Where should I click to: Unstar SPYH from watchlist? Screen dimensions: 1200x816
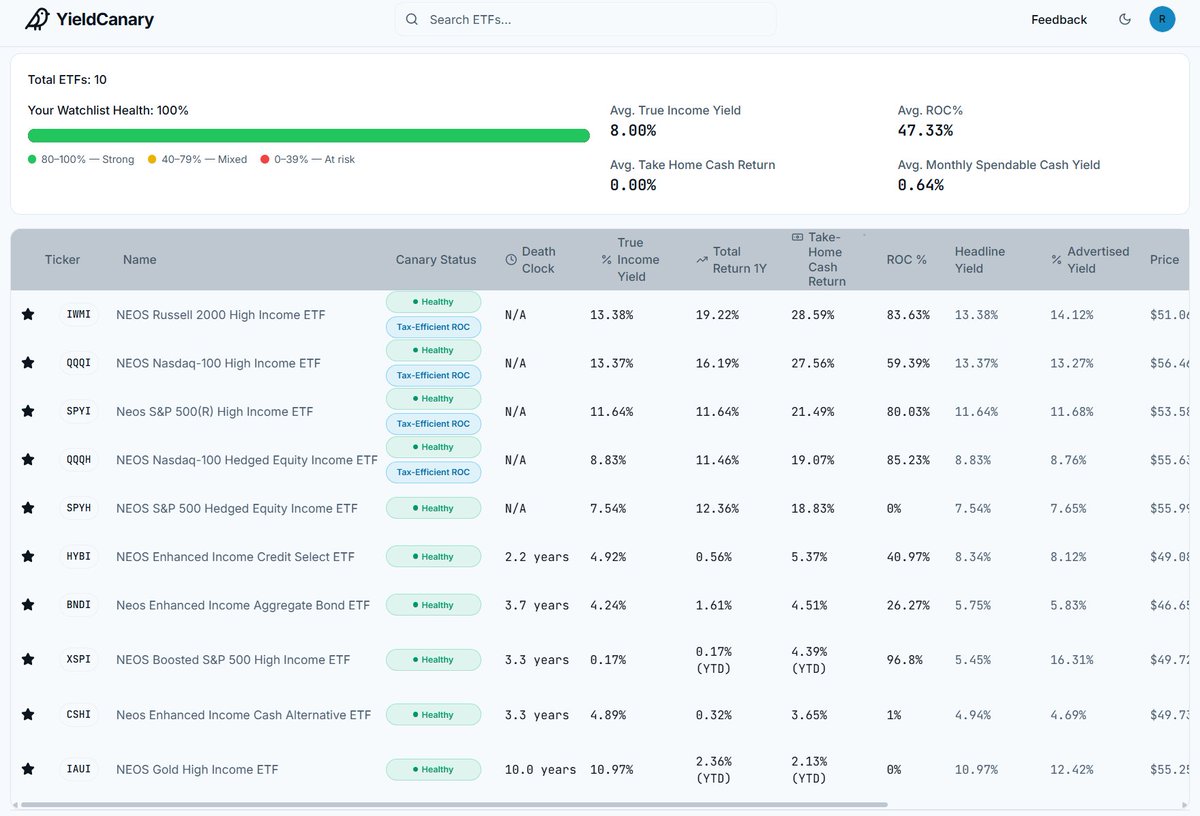click(28, 508)
